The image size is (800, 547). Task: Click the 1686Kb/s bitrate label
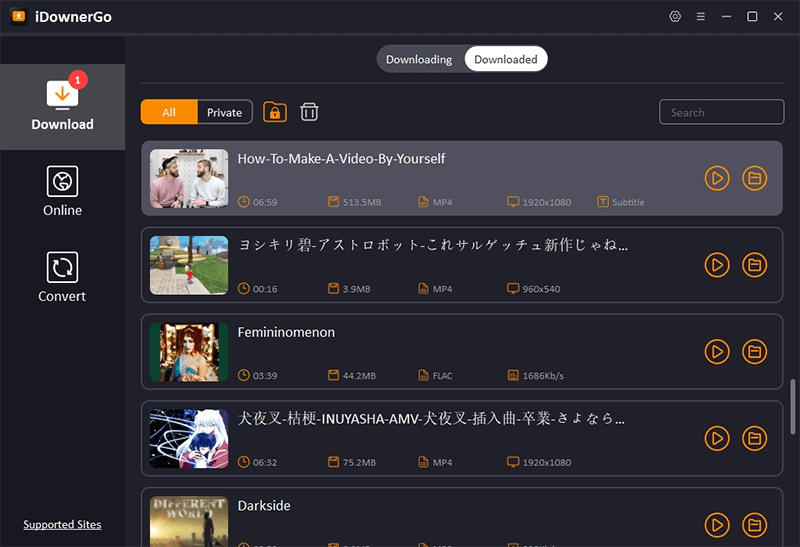coord(543,376)
